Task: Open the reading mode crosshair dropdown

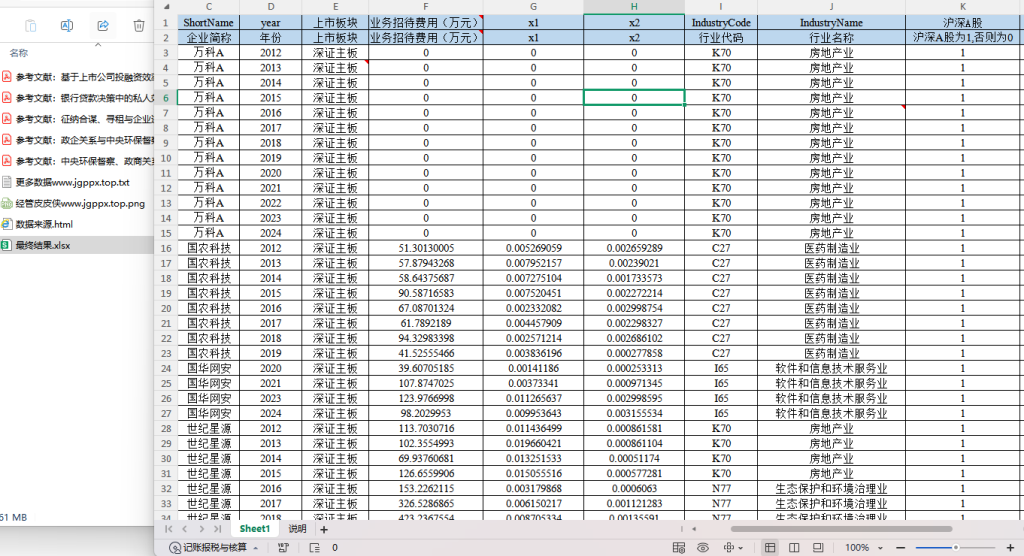Action: pyautogui.click(x=733, y=548)
